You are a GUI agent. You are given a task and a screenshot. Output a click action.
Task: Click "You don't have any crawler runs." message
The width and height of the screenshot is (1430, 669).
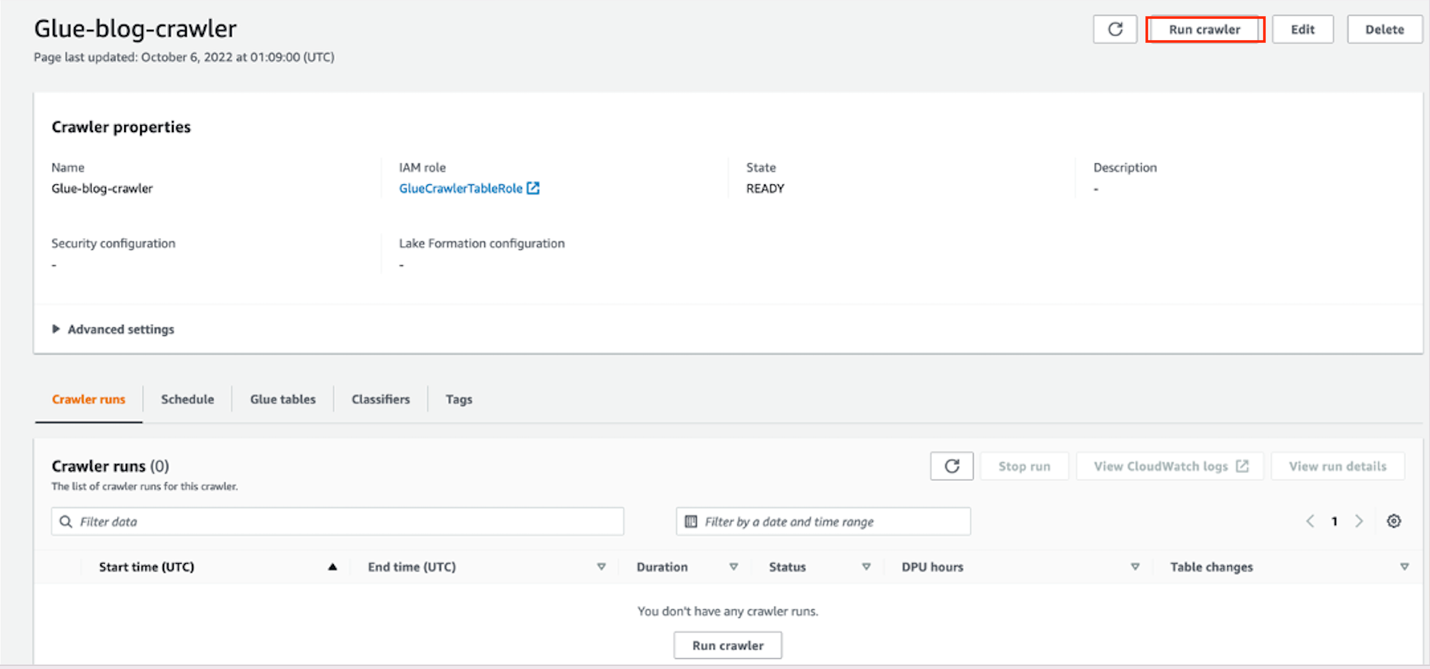pos(728,611)
